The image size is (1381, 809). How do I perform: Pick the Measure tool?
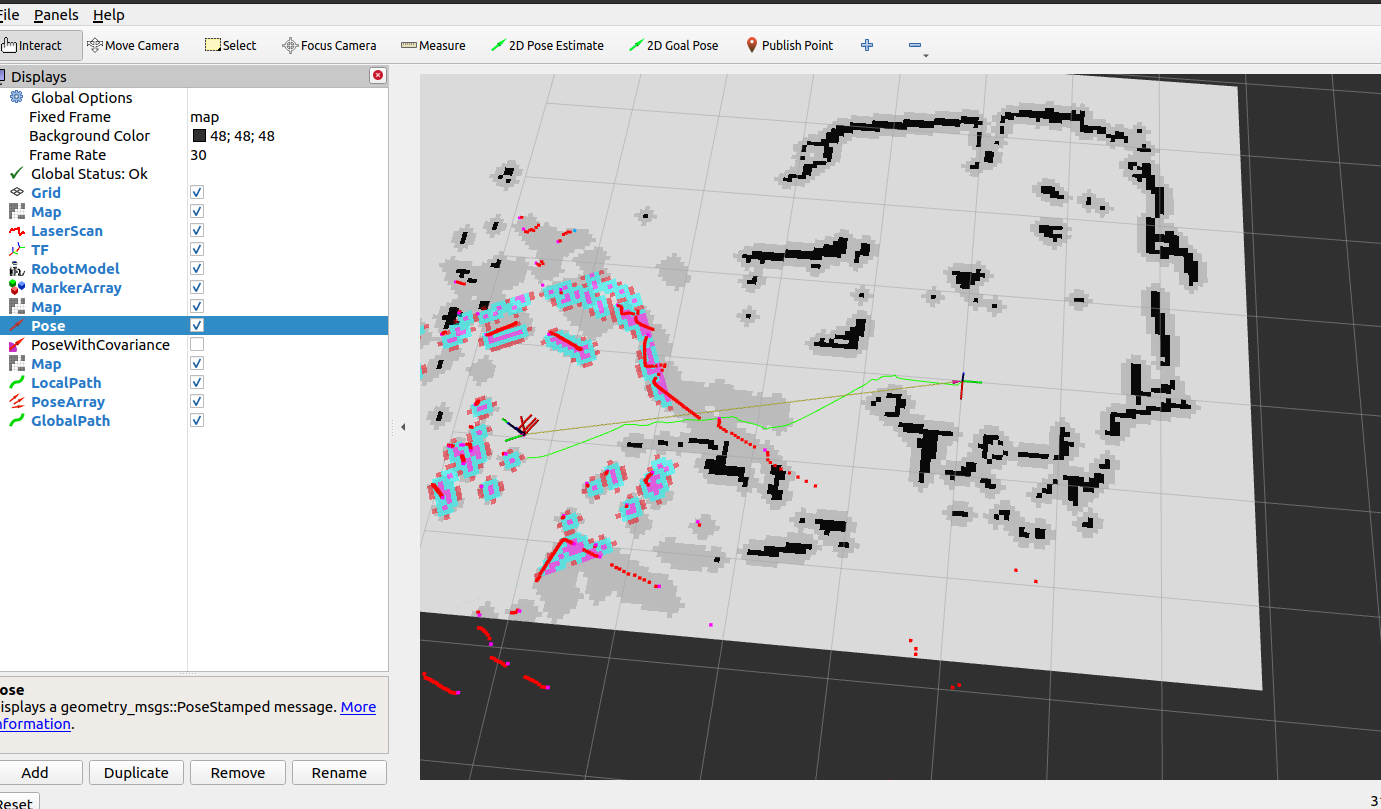click(x=433, y=45)
